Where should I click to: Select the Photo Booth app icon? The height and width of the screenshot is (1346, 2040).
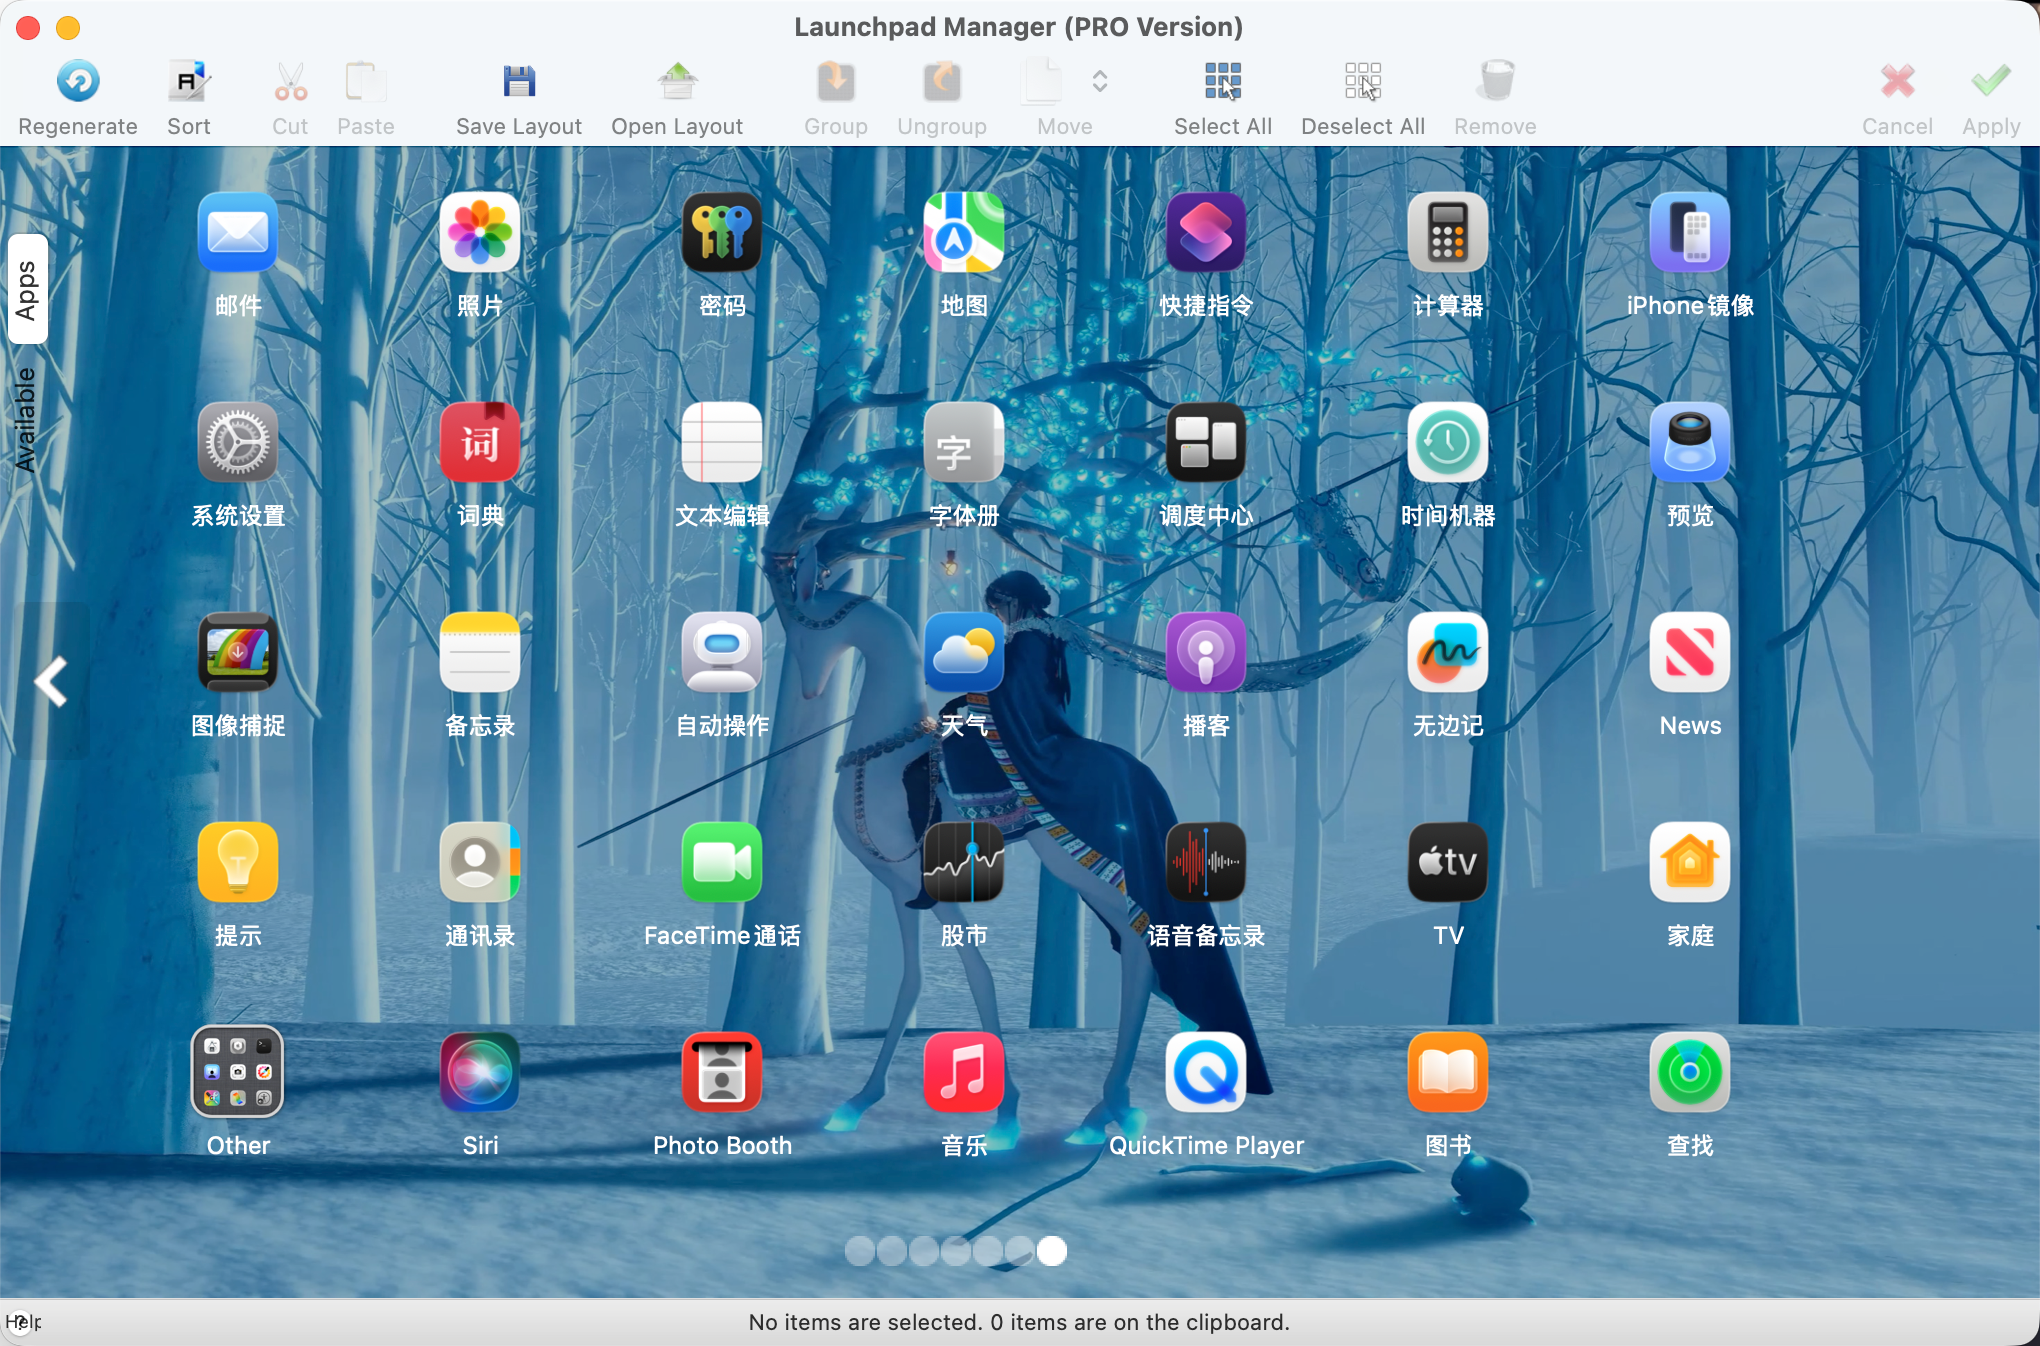721,1073
